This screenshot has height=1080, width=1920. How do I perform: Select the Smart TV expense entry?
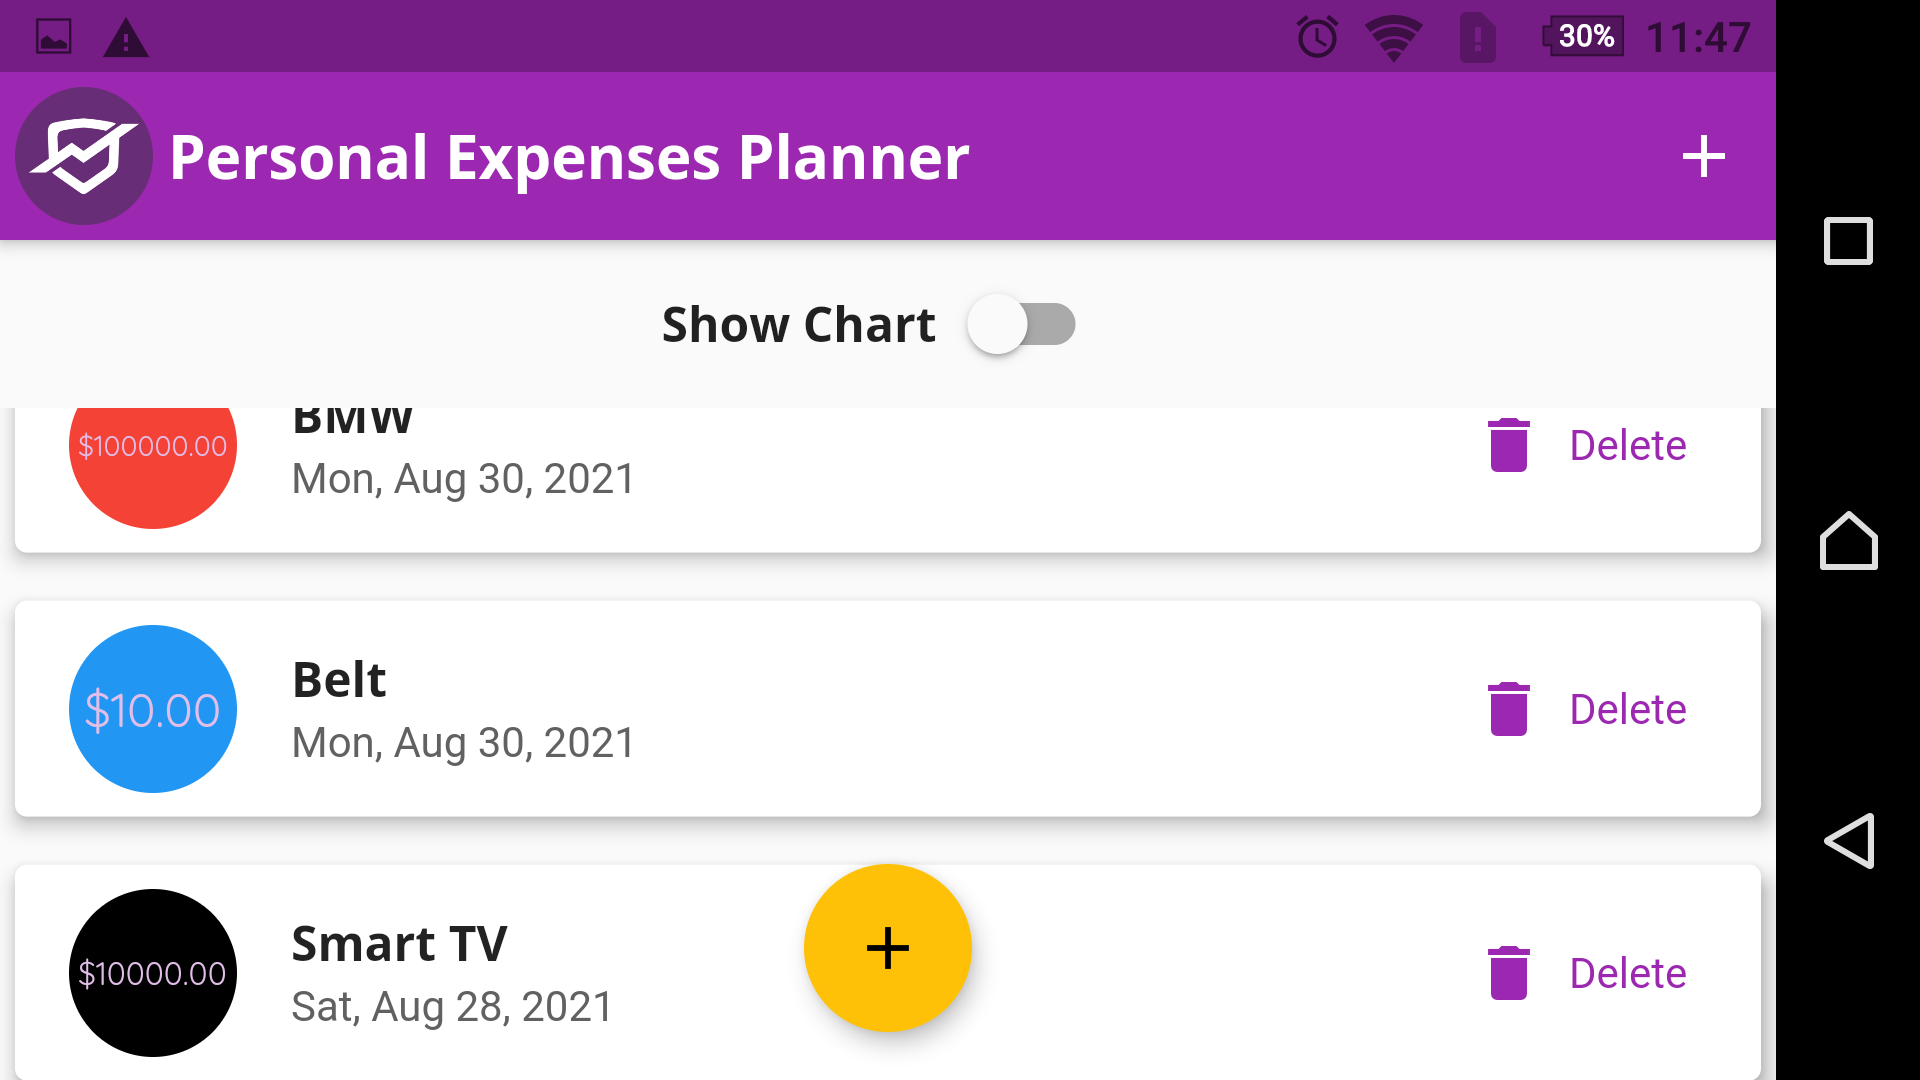[x=400, y=972]
